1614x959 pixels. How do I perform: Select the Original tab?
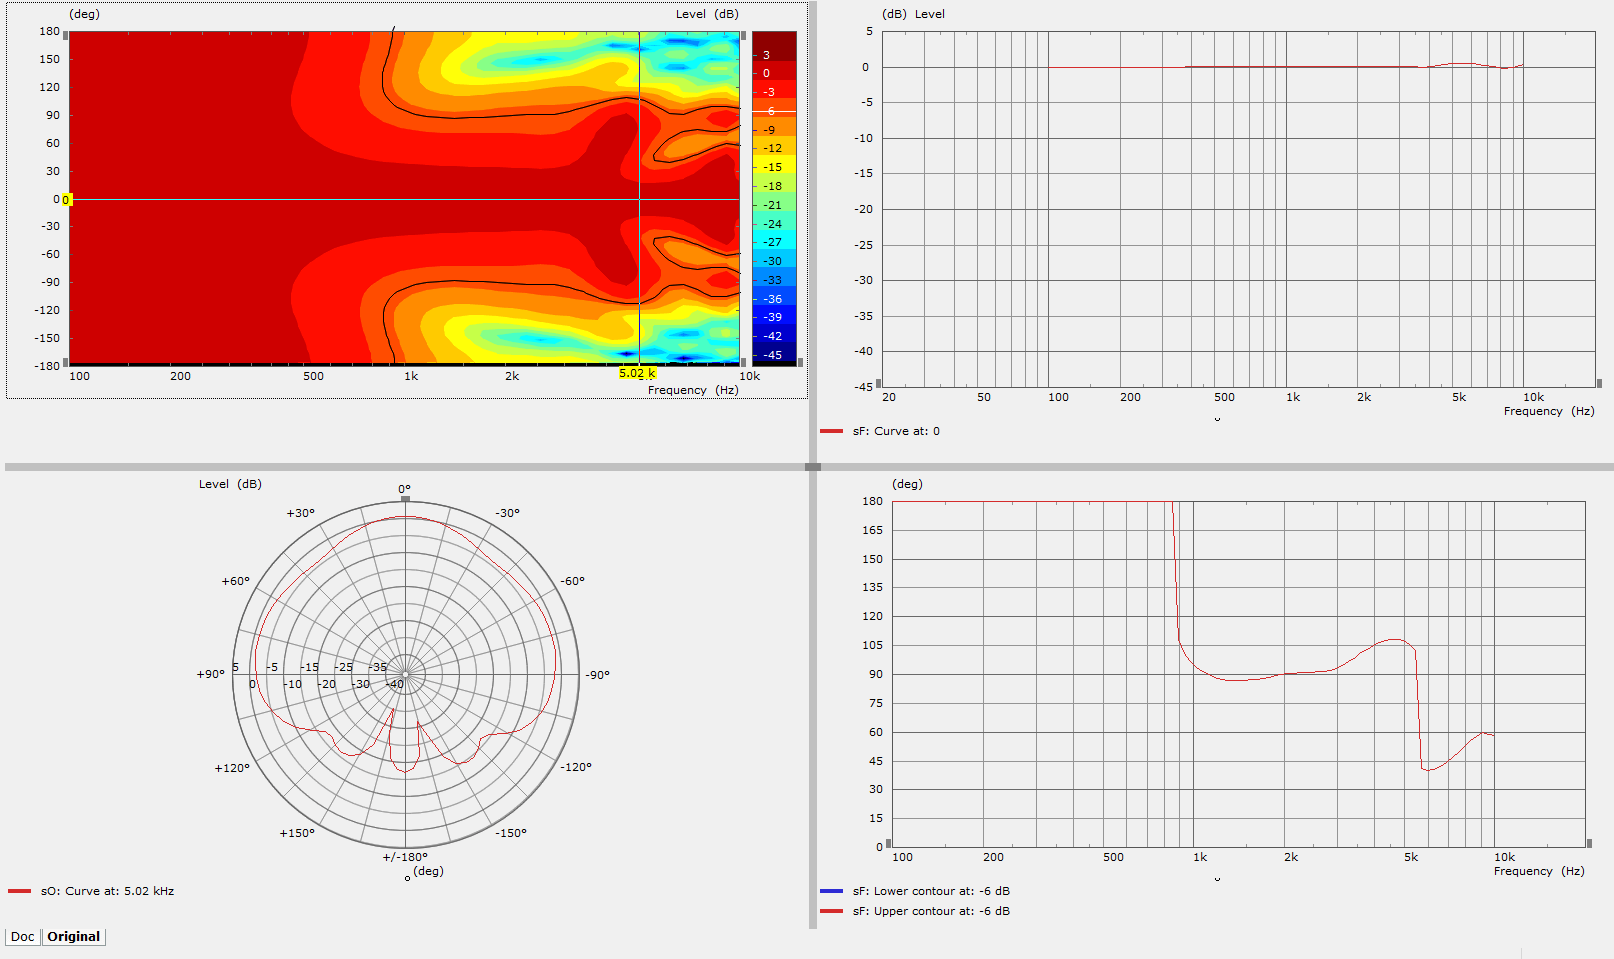pos(73,937)
